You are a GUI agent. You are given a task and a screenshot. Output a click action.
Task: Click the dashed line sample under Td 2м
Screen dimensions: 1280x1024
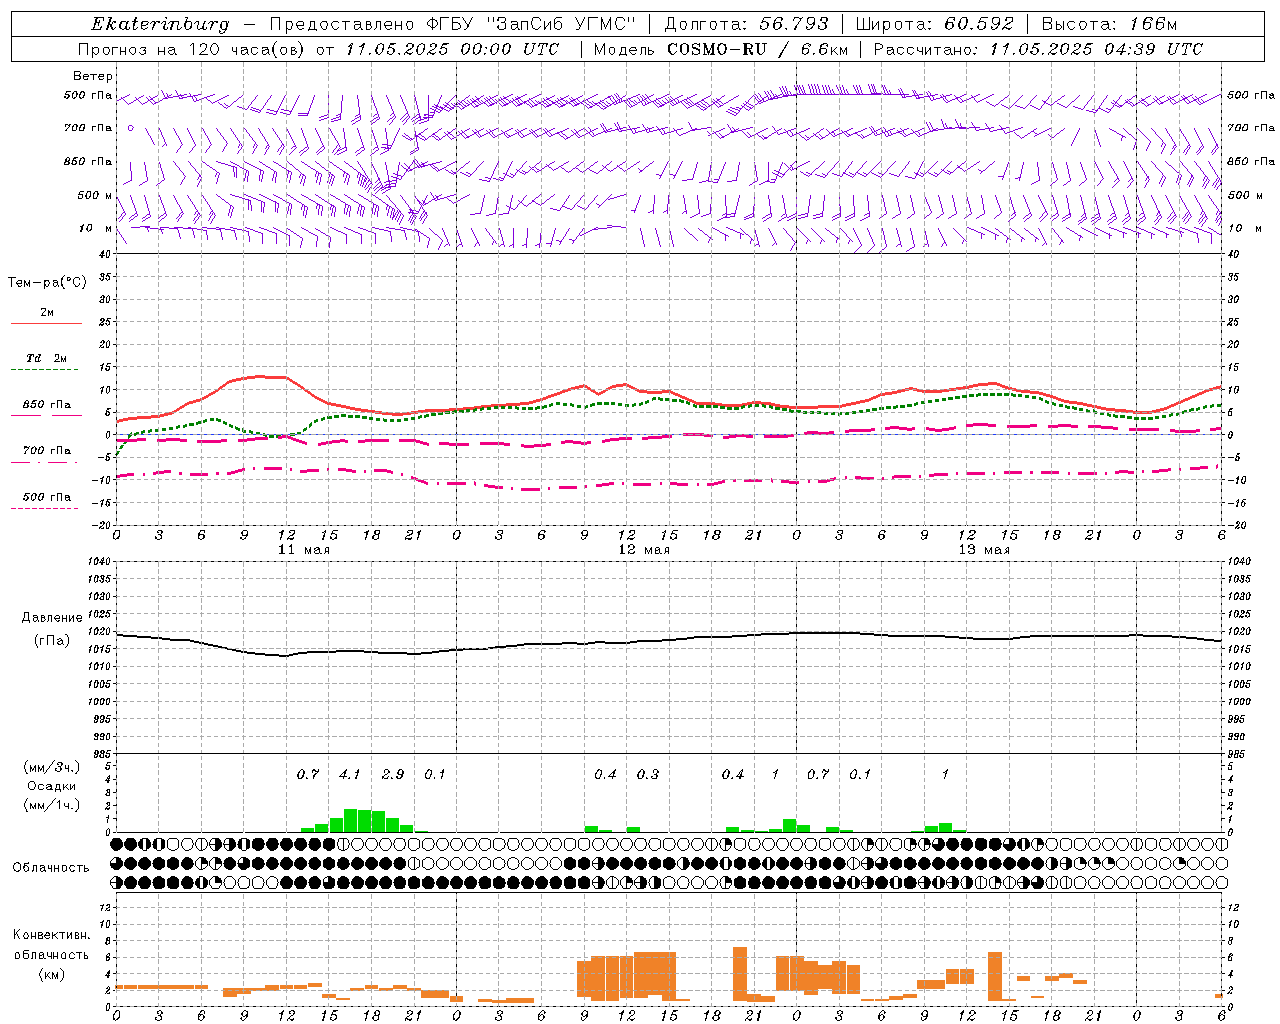pyautogui.click(x=44, y=370)
